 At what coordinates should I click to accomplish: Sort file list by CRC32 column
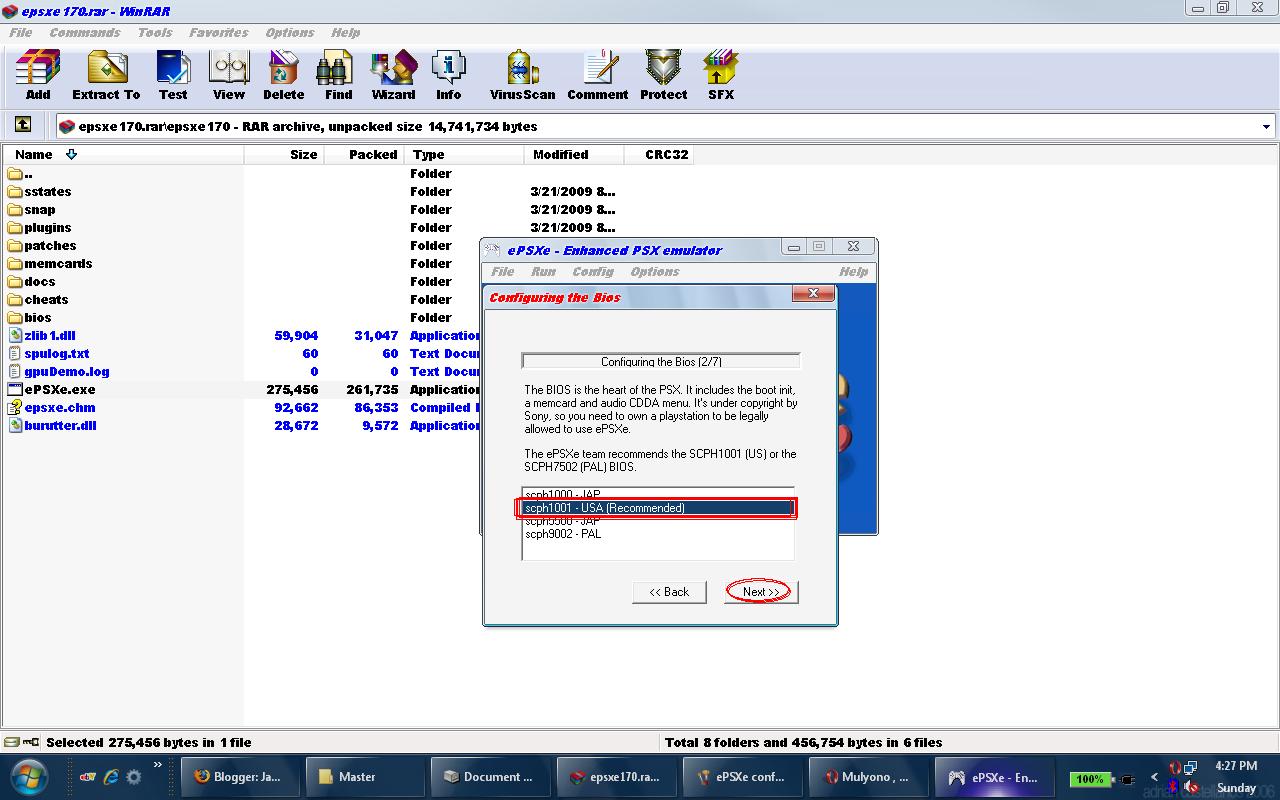[x=659, y=154]
